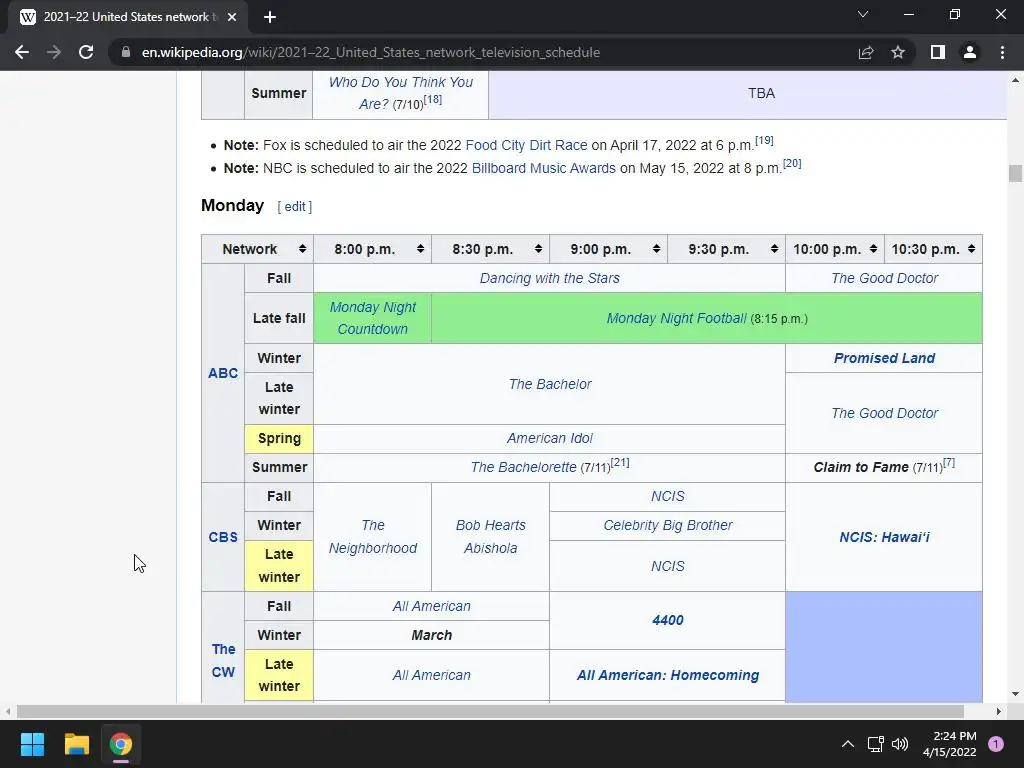Open citation reference [20]

792,163
